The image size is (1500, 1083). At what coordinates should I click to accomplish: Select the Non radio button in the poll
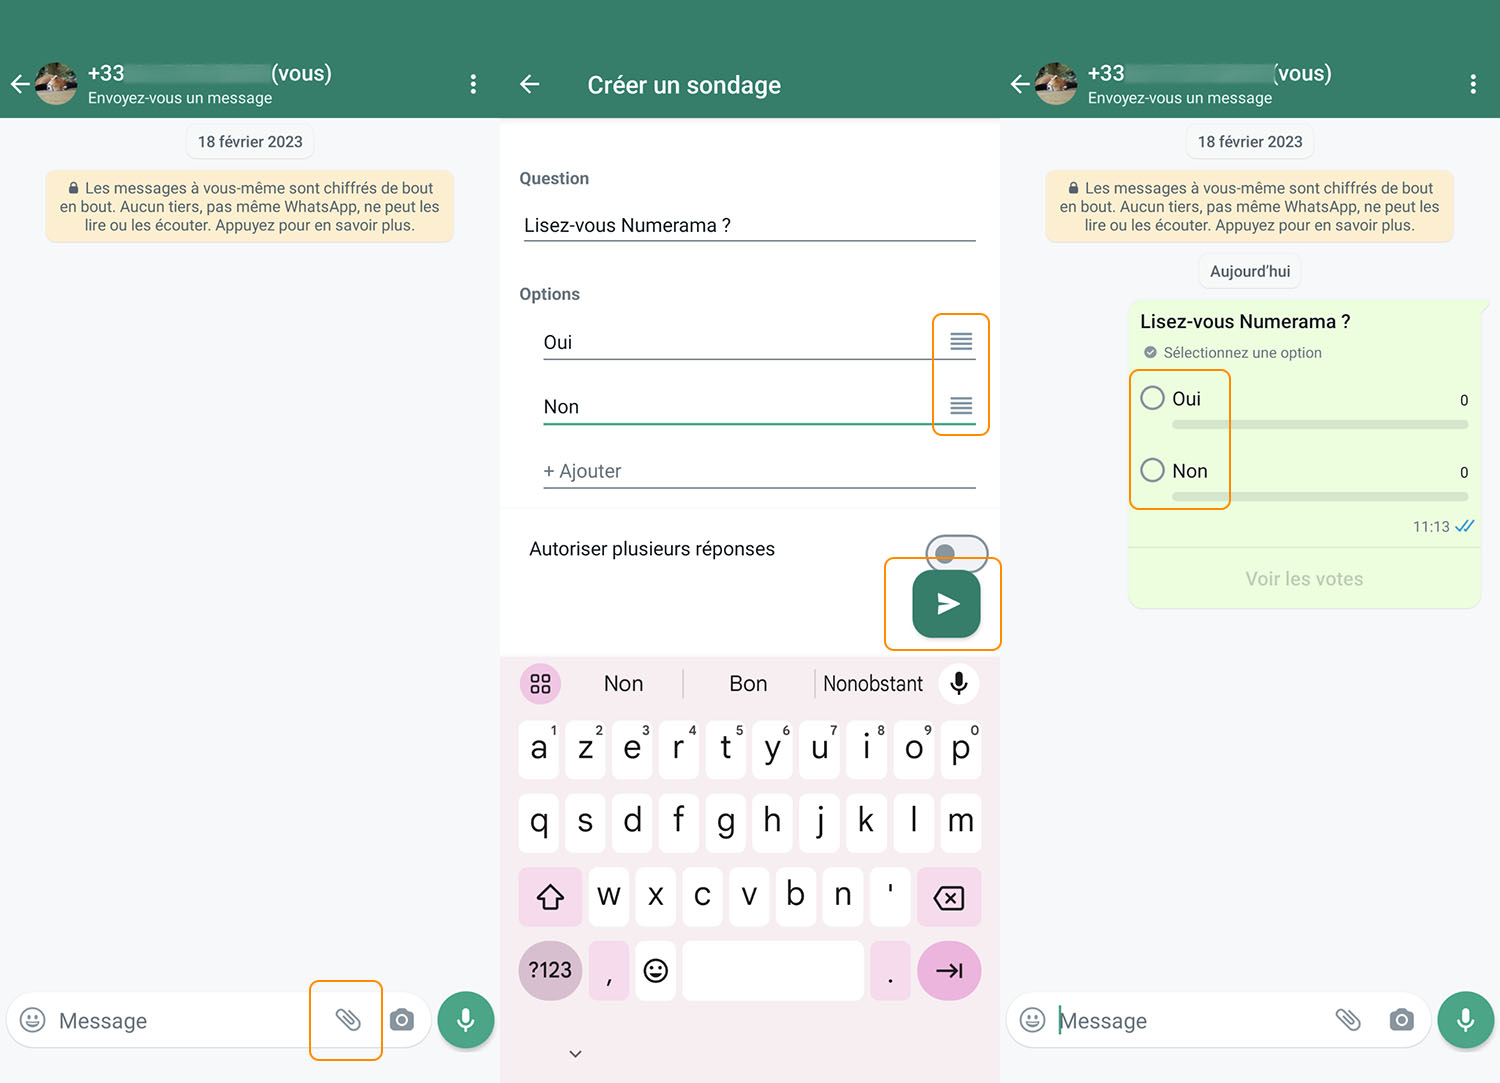[1151, 470]
